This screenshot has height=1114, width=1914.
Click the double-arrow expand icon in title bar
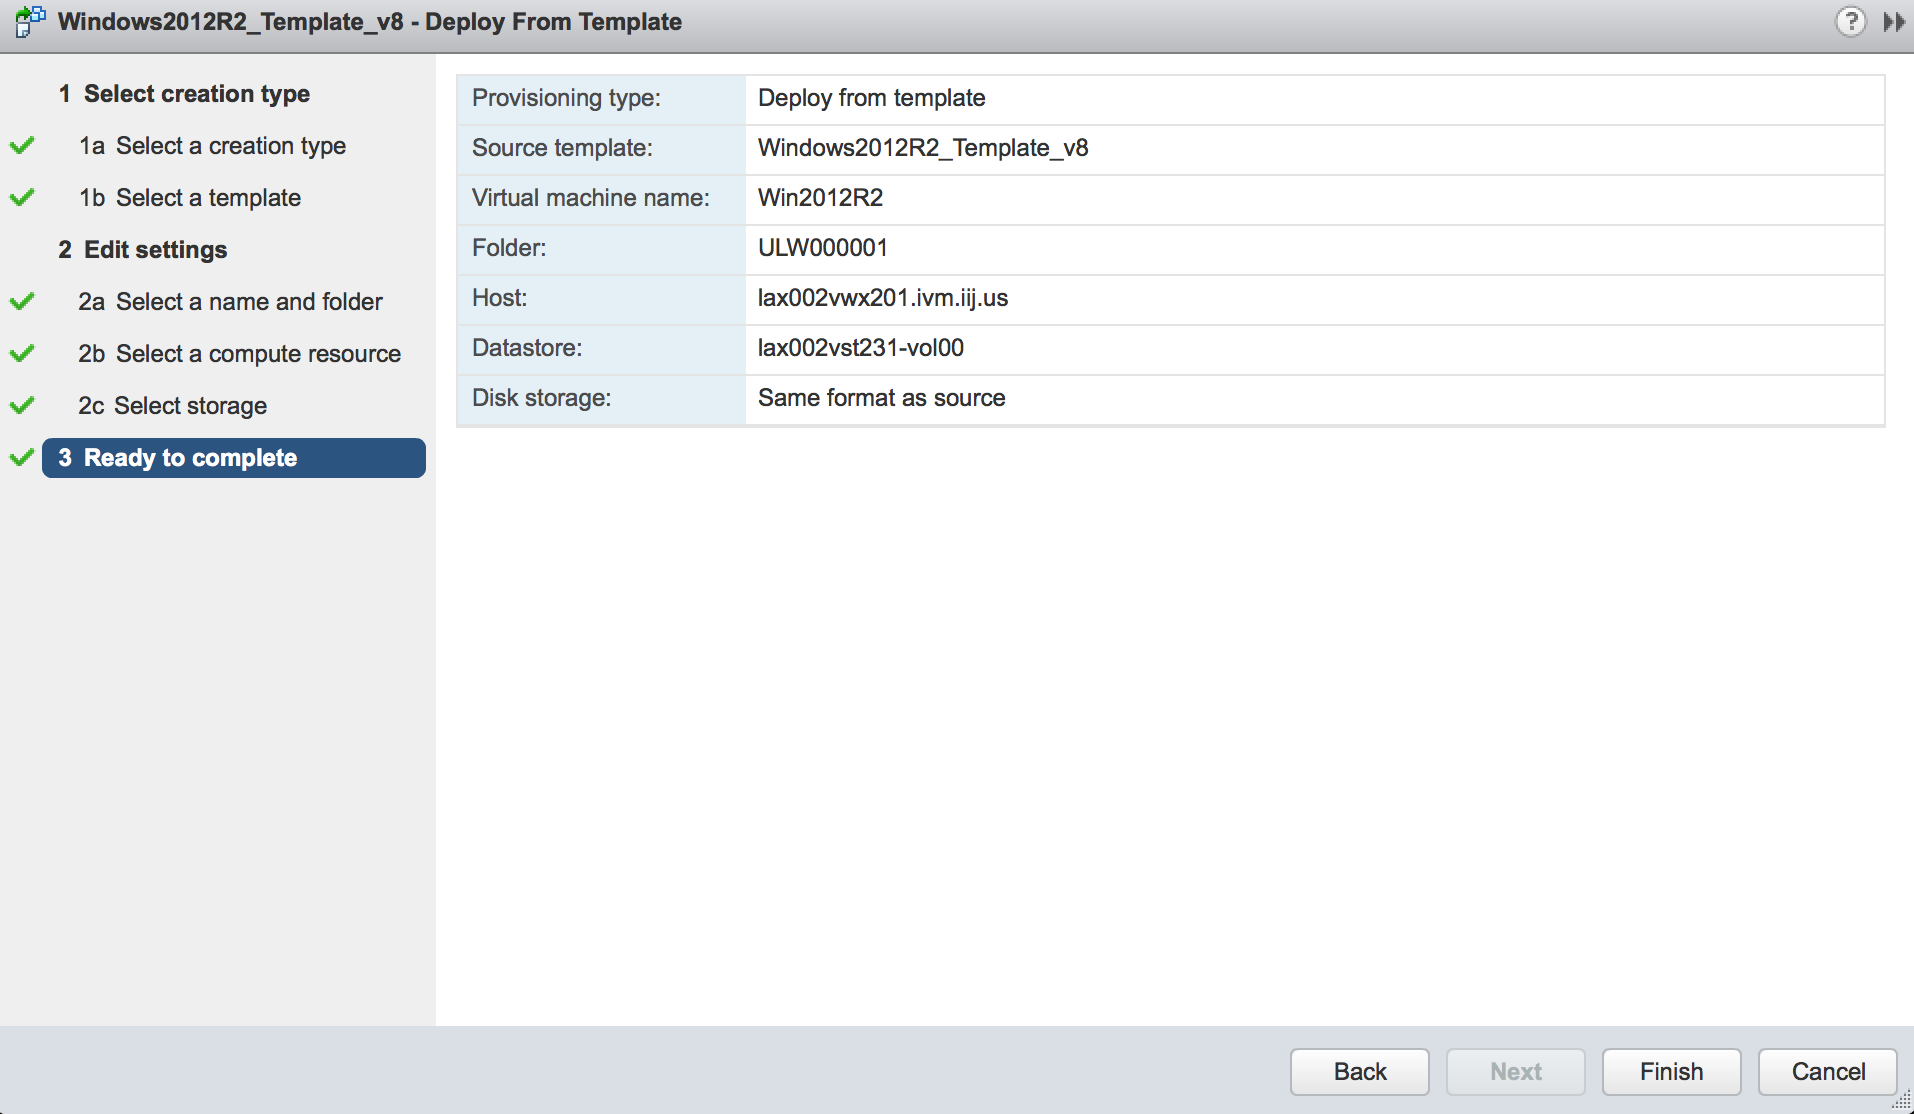(x=1894, y=22)
